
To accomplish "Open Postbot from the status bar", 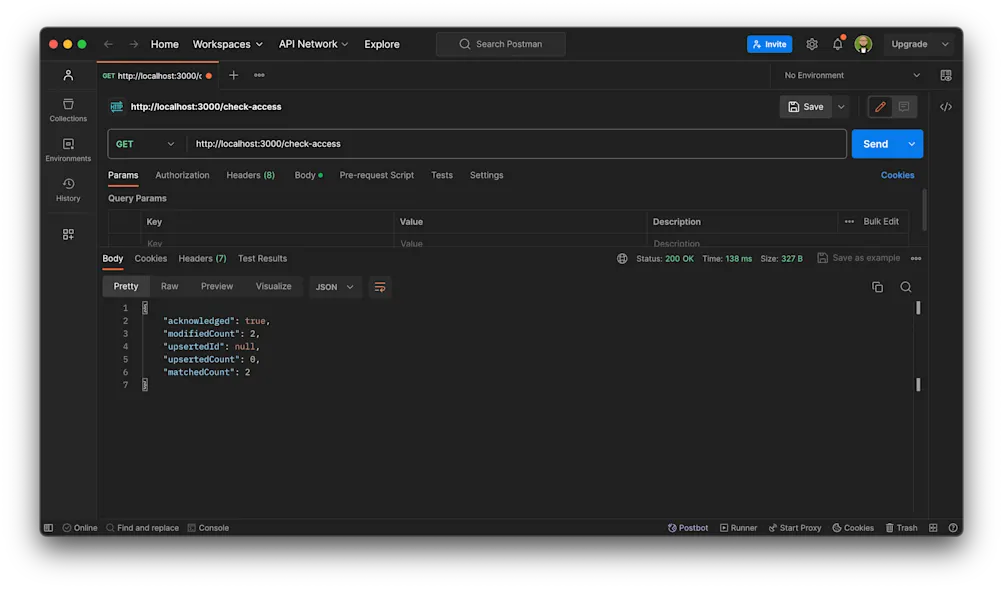I will coord(688,527).
